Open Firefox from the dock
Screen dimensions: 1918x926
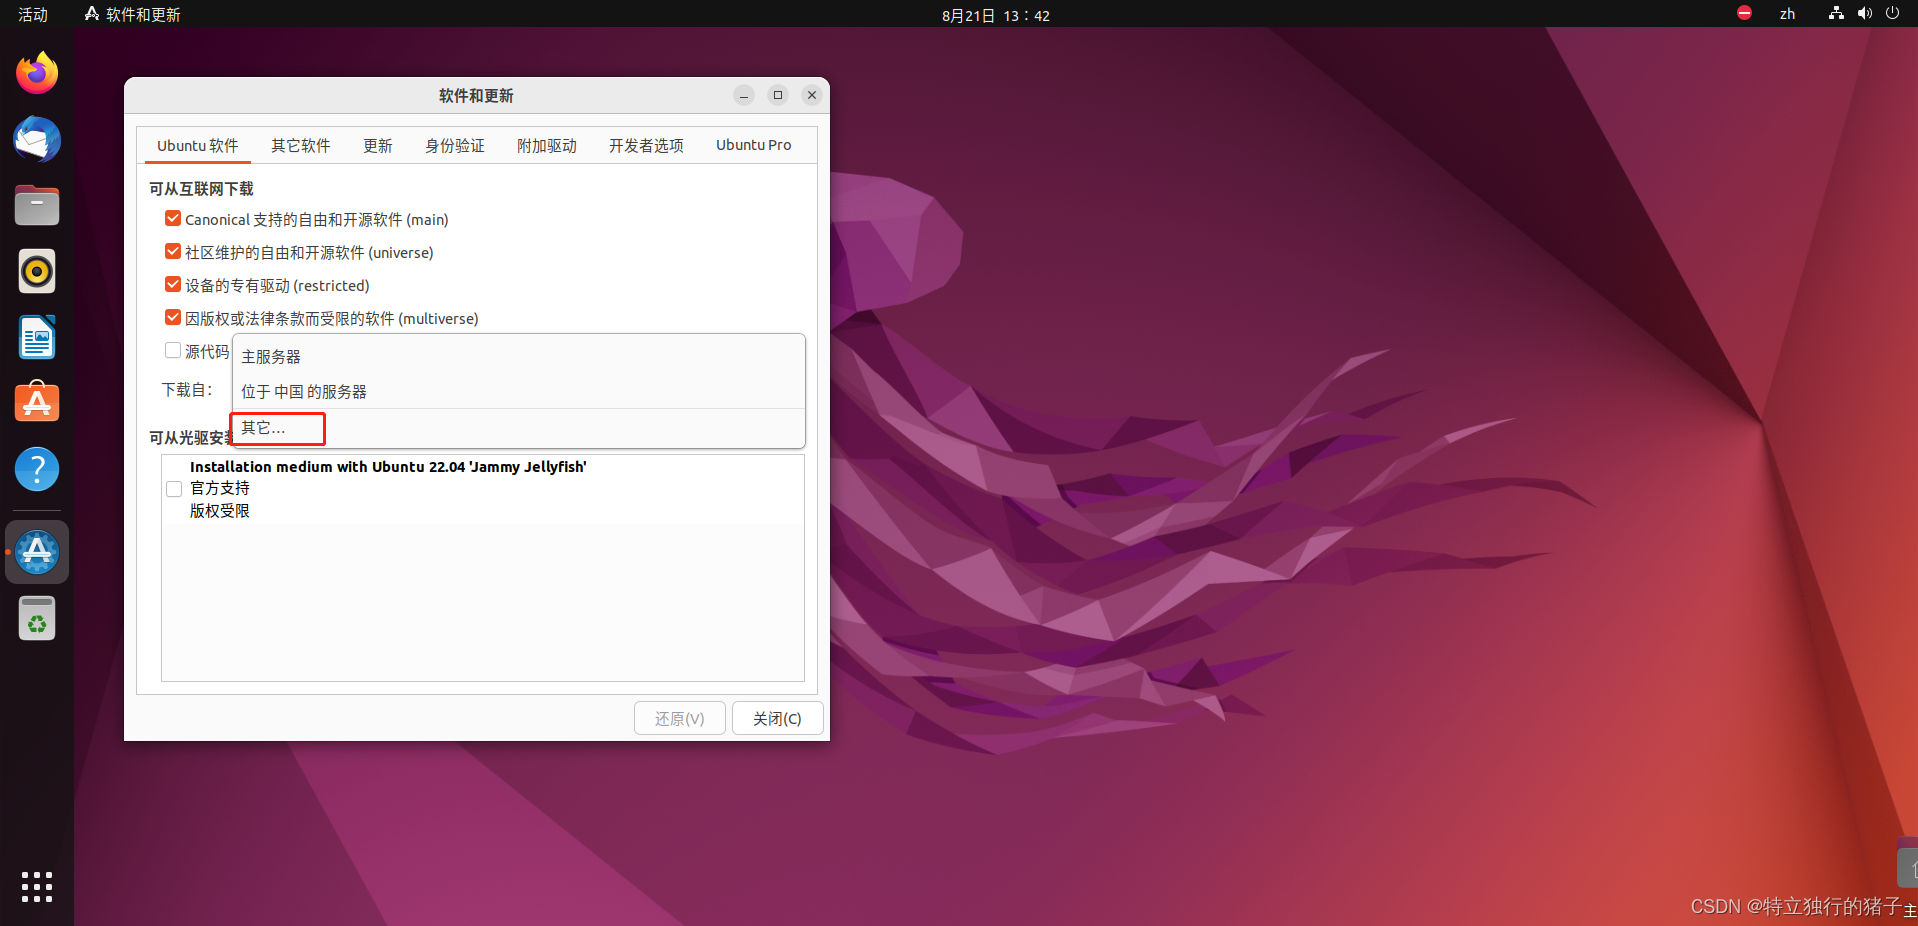[x=37, y=73]
